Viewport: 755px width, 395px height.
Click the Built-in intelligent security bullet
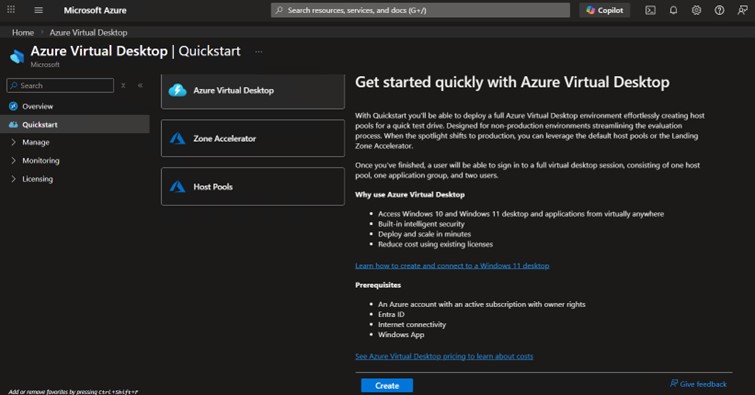point(421,224)
